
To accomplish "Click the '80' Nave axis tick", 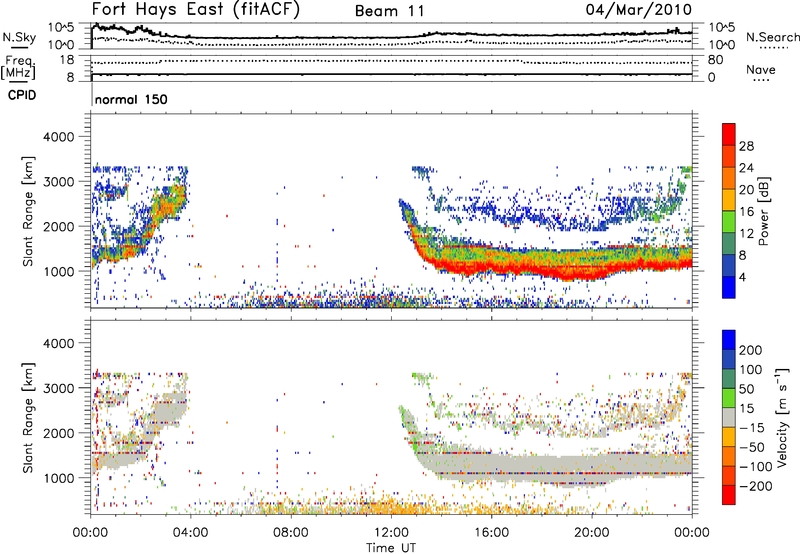I will pos(715,60).
